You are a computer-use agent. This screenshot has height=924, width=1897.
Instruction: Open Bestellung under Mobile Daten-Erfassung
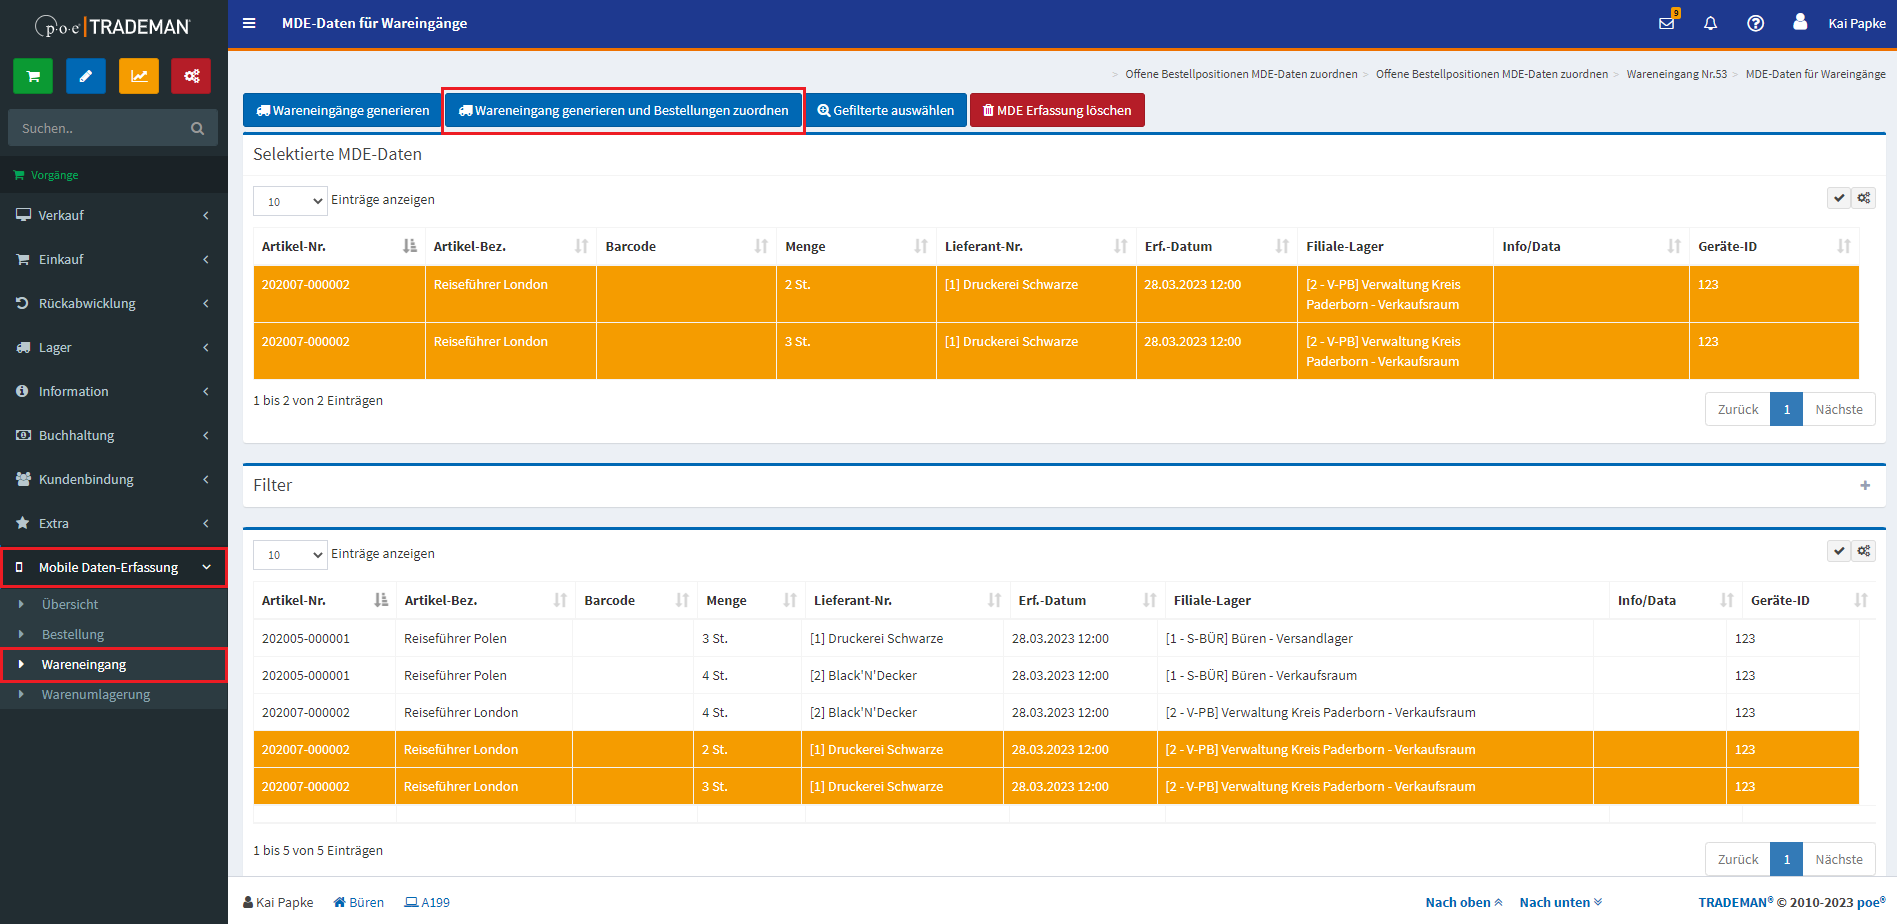(x=73, y=634)
